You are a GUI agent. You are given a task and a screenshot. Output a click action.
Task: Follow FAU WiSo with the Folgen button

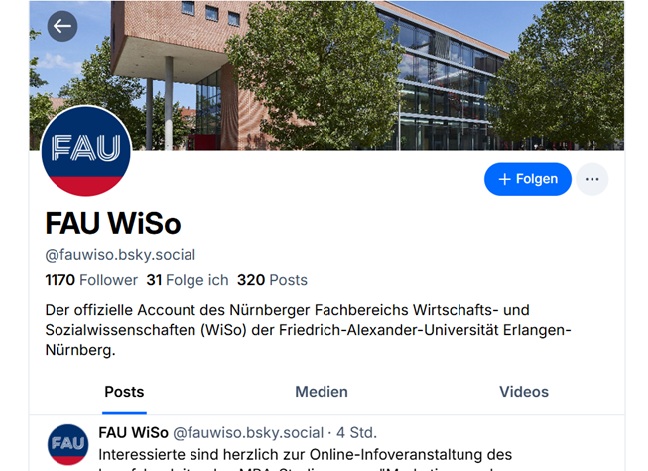(528, 179)
